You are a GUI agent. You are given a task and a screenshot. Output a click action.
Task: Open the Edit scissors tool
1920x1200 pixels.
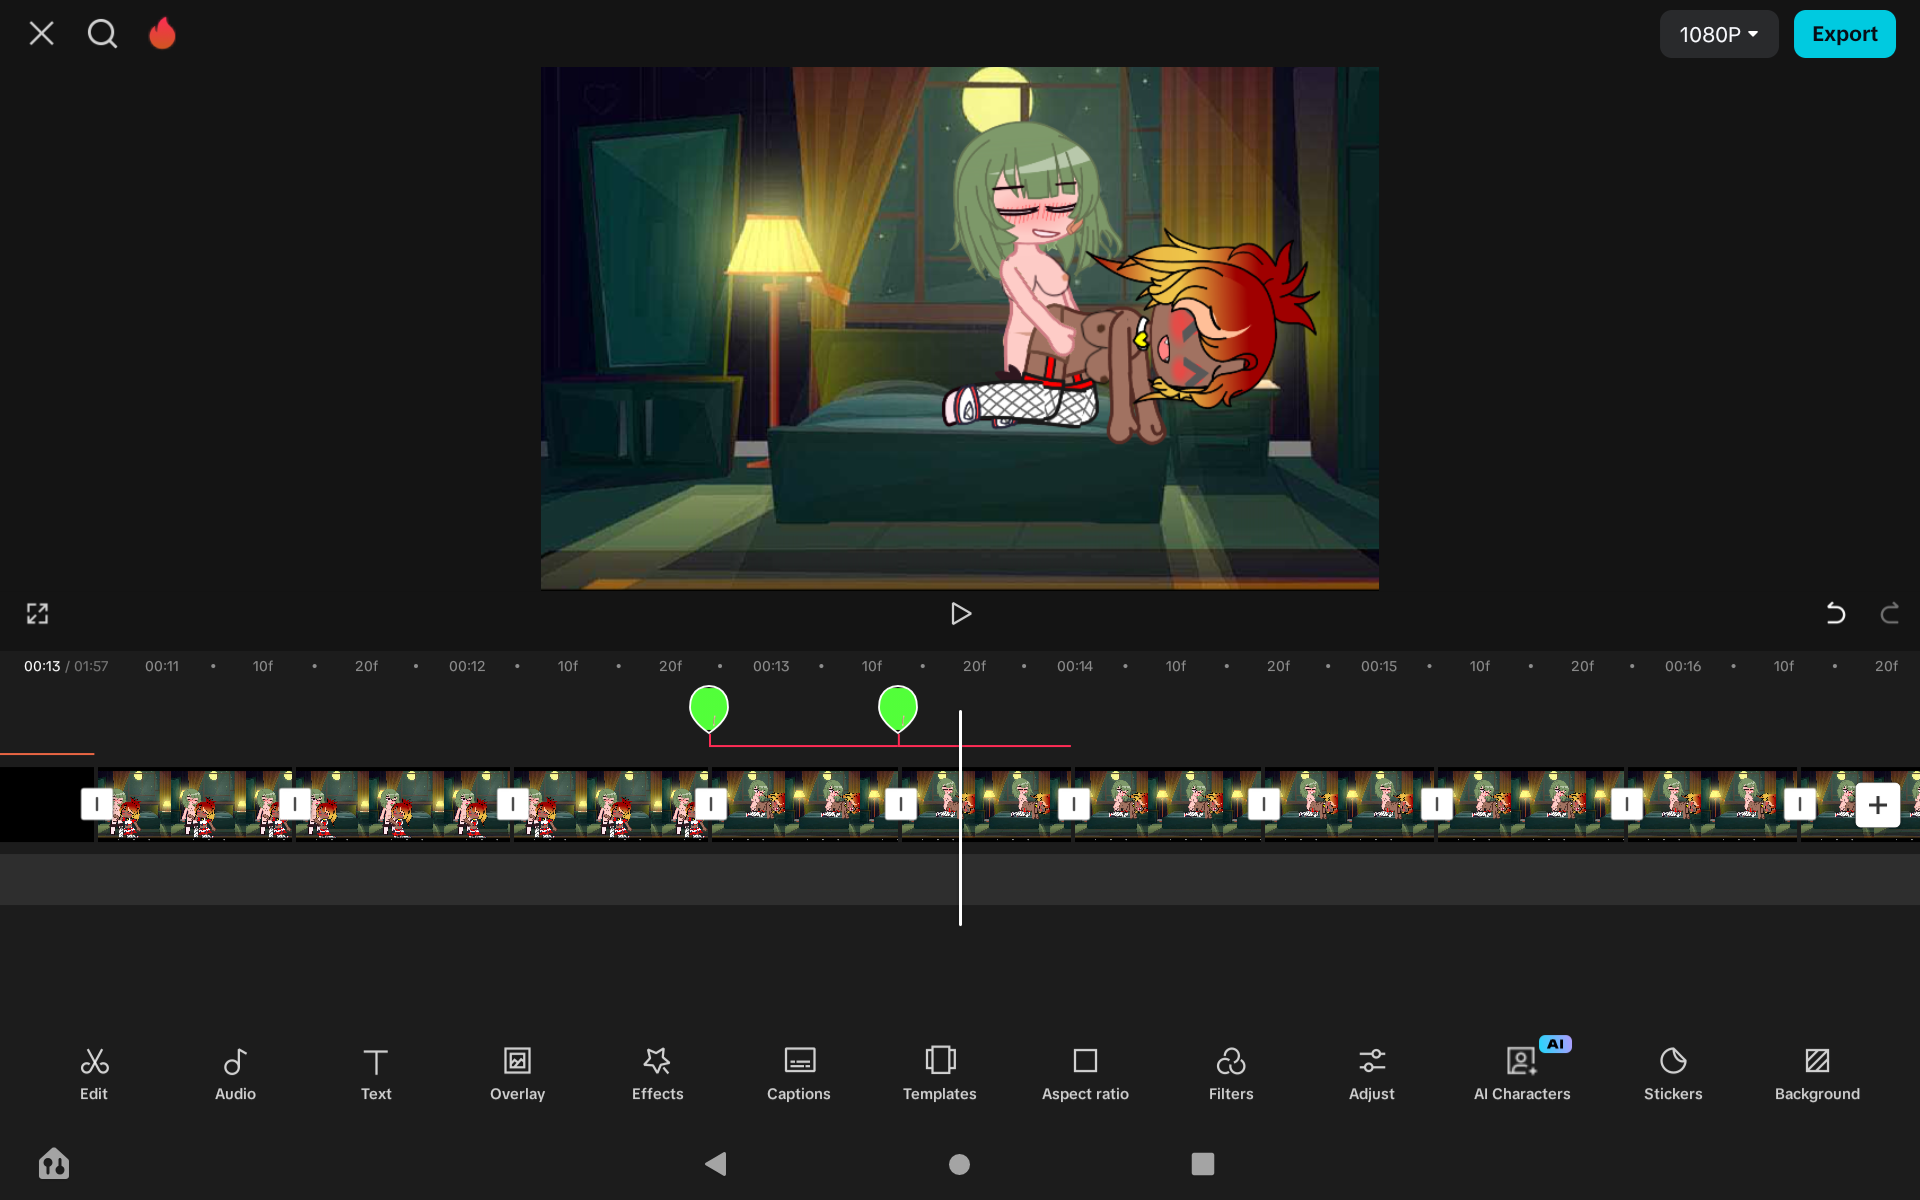(94, 1072)
